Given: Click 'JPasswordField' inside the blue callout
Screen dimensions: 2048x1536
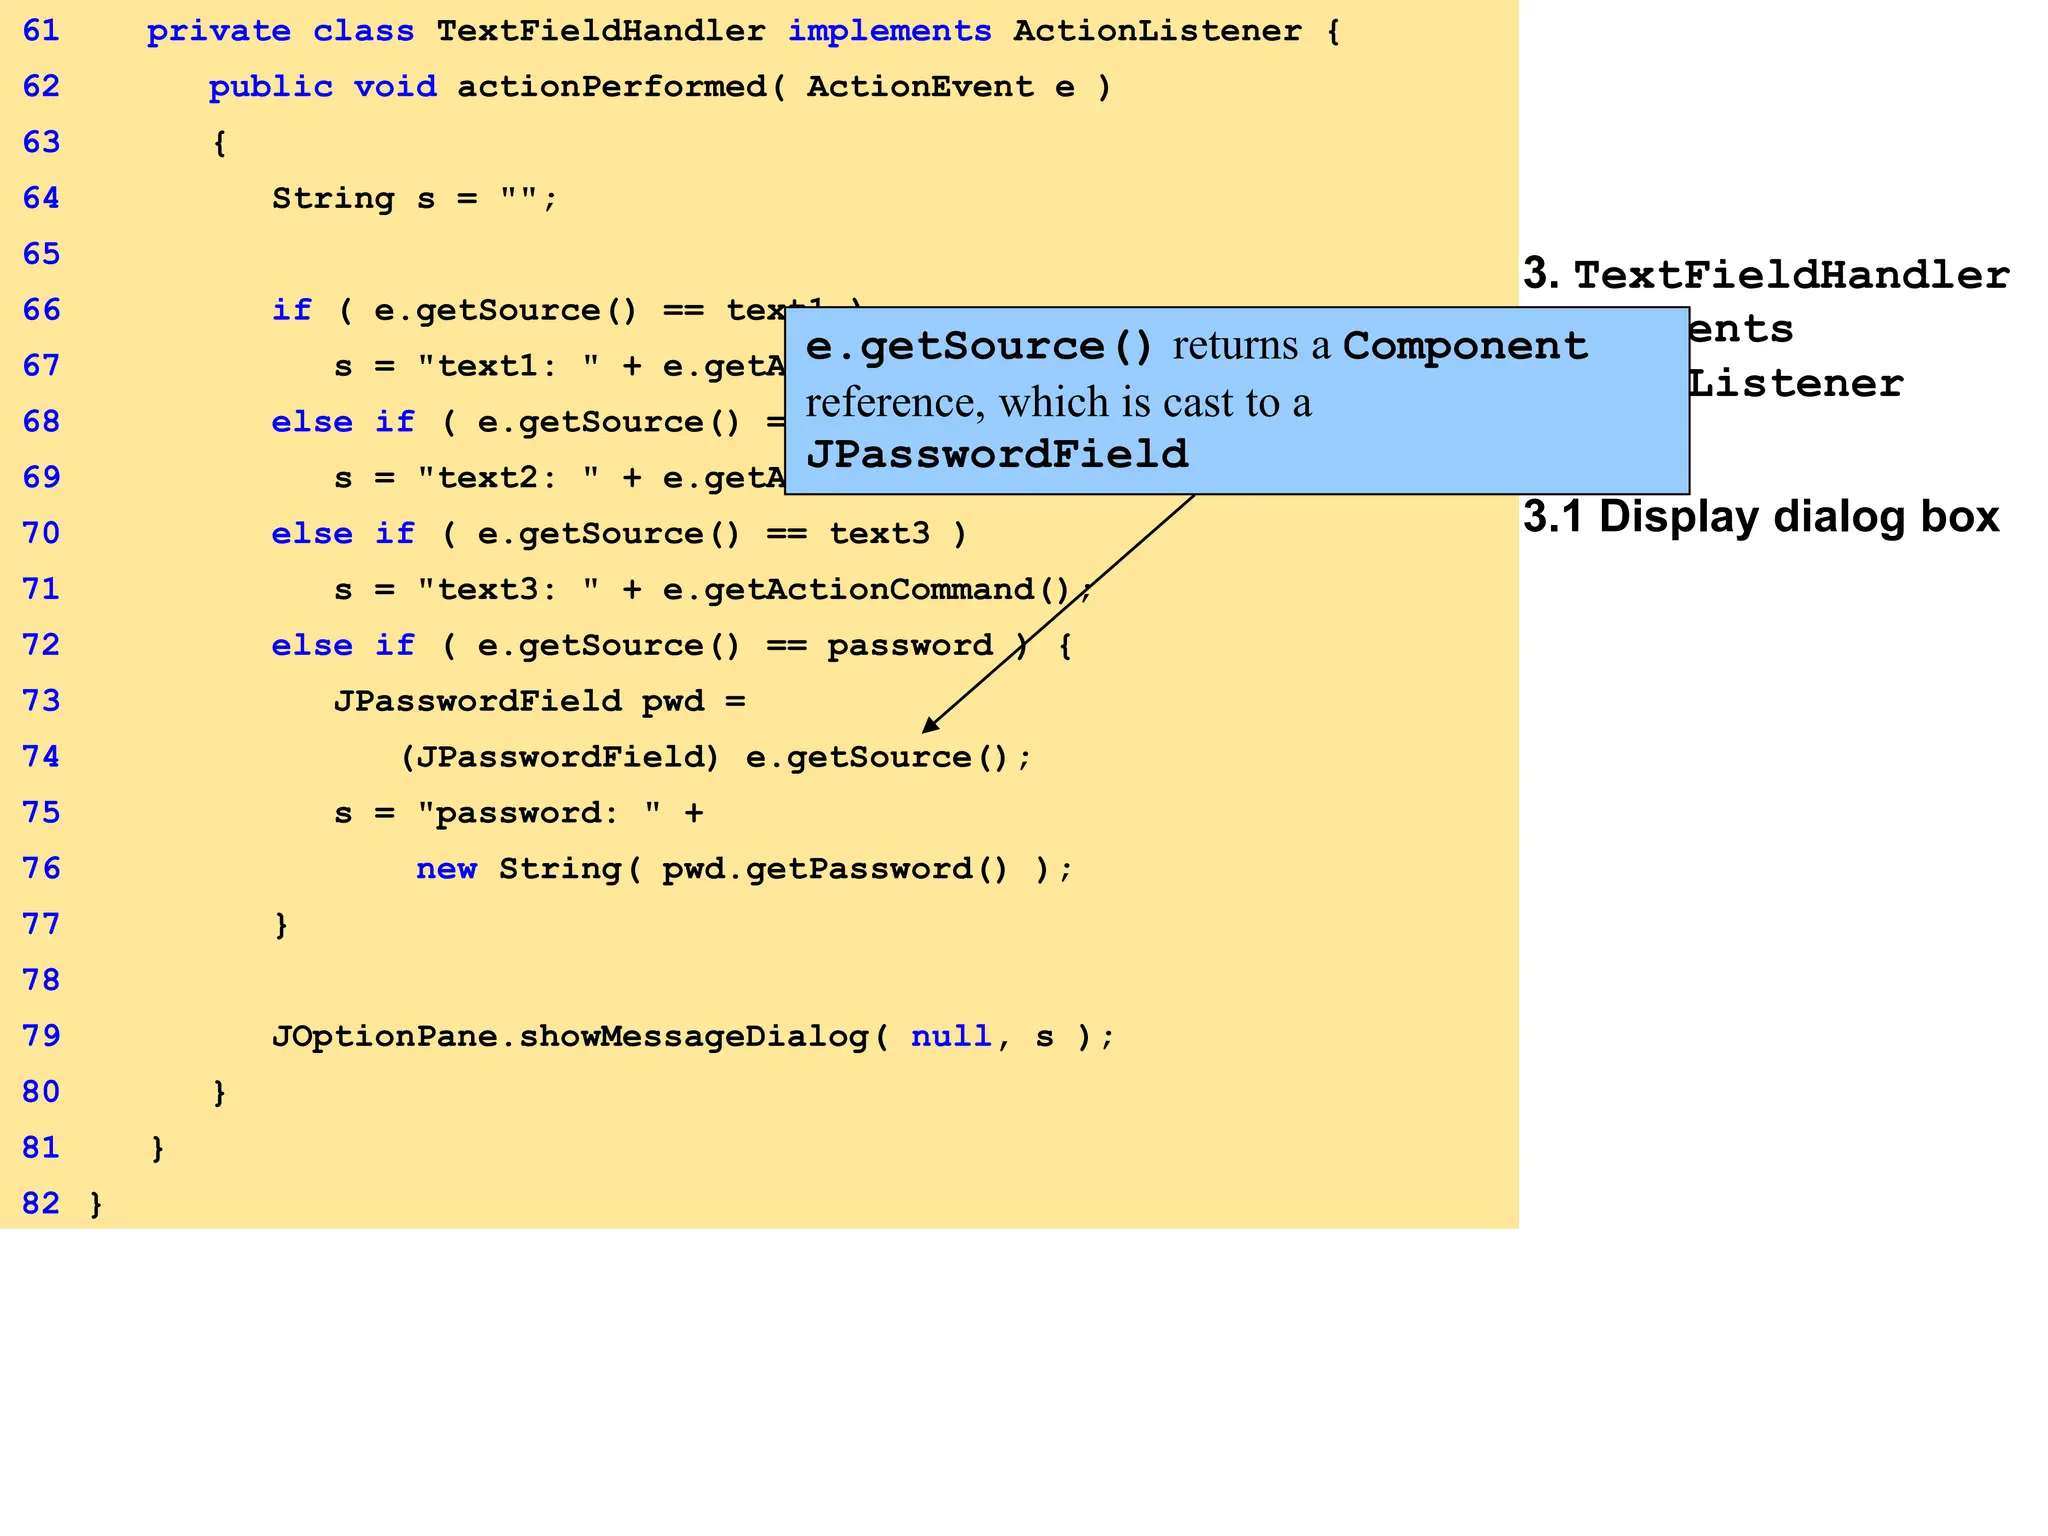Looking at the screenshot, I should 997,455.
